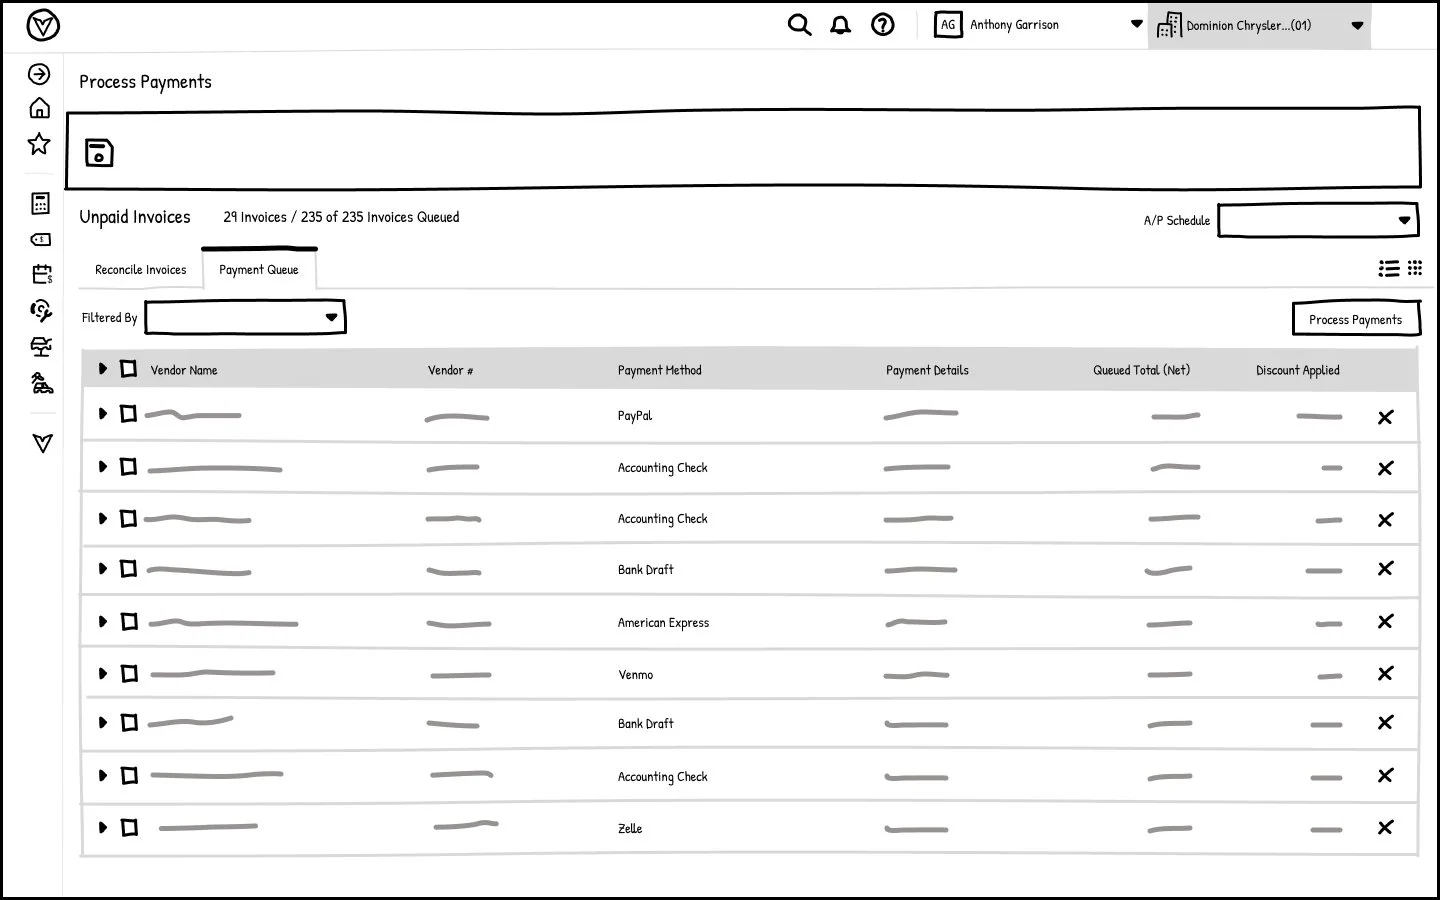The image size is (1440, 900).
Task: Open help question mark icon
Action: click(x=883, y=25)
